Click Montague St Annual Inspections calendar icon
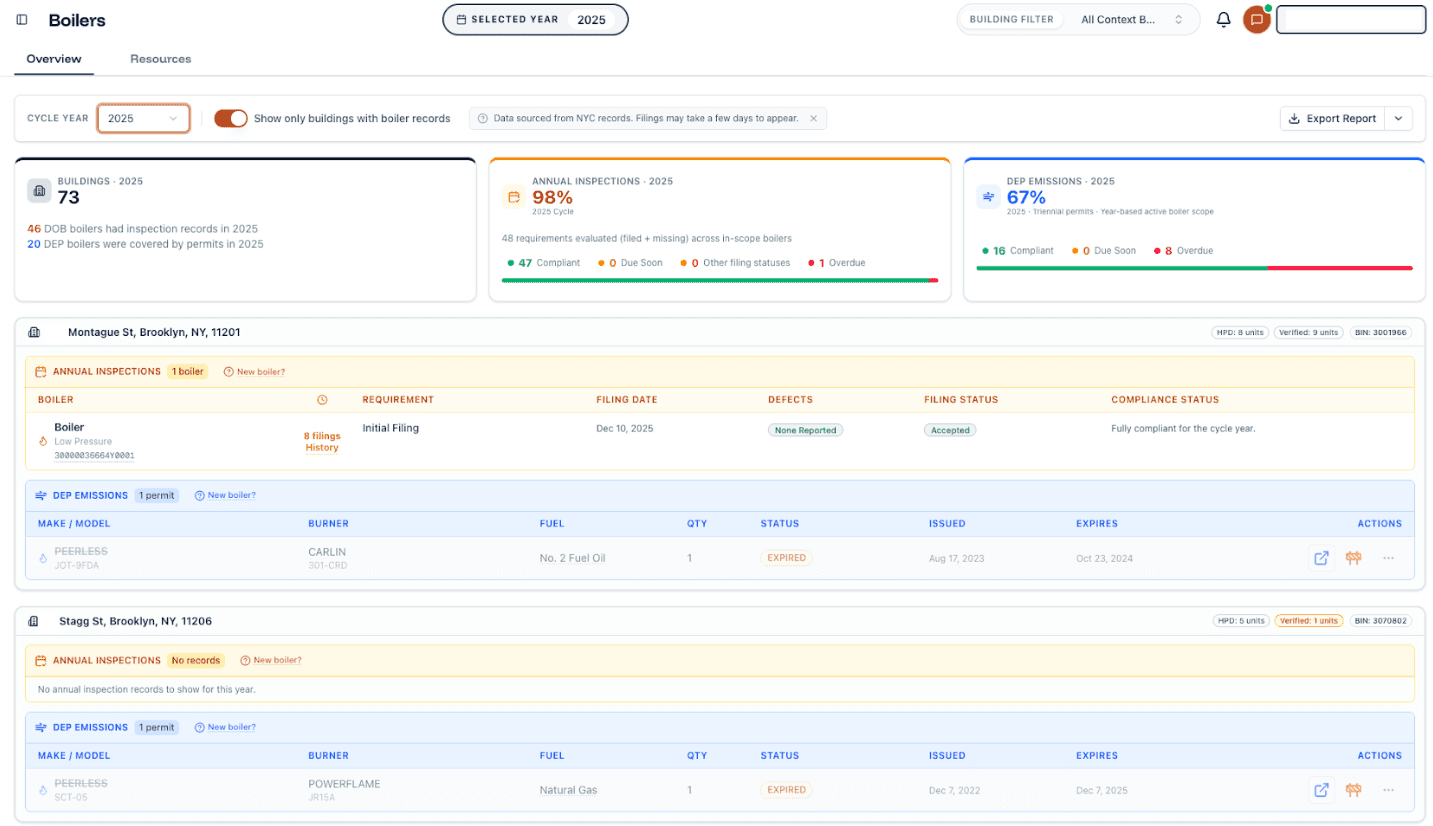 pyautogui.click(x=41, y=371)
